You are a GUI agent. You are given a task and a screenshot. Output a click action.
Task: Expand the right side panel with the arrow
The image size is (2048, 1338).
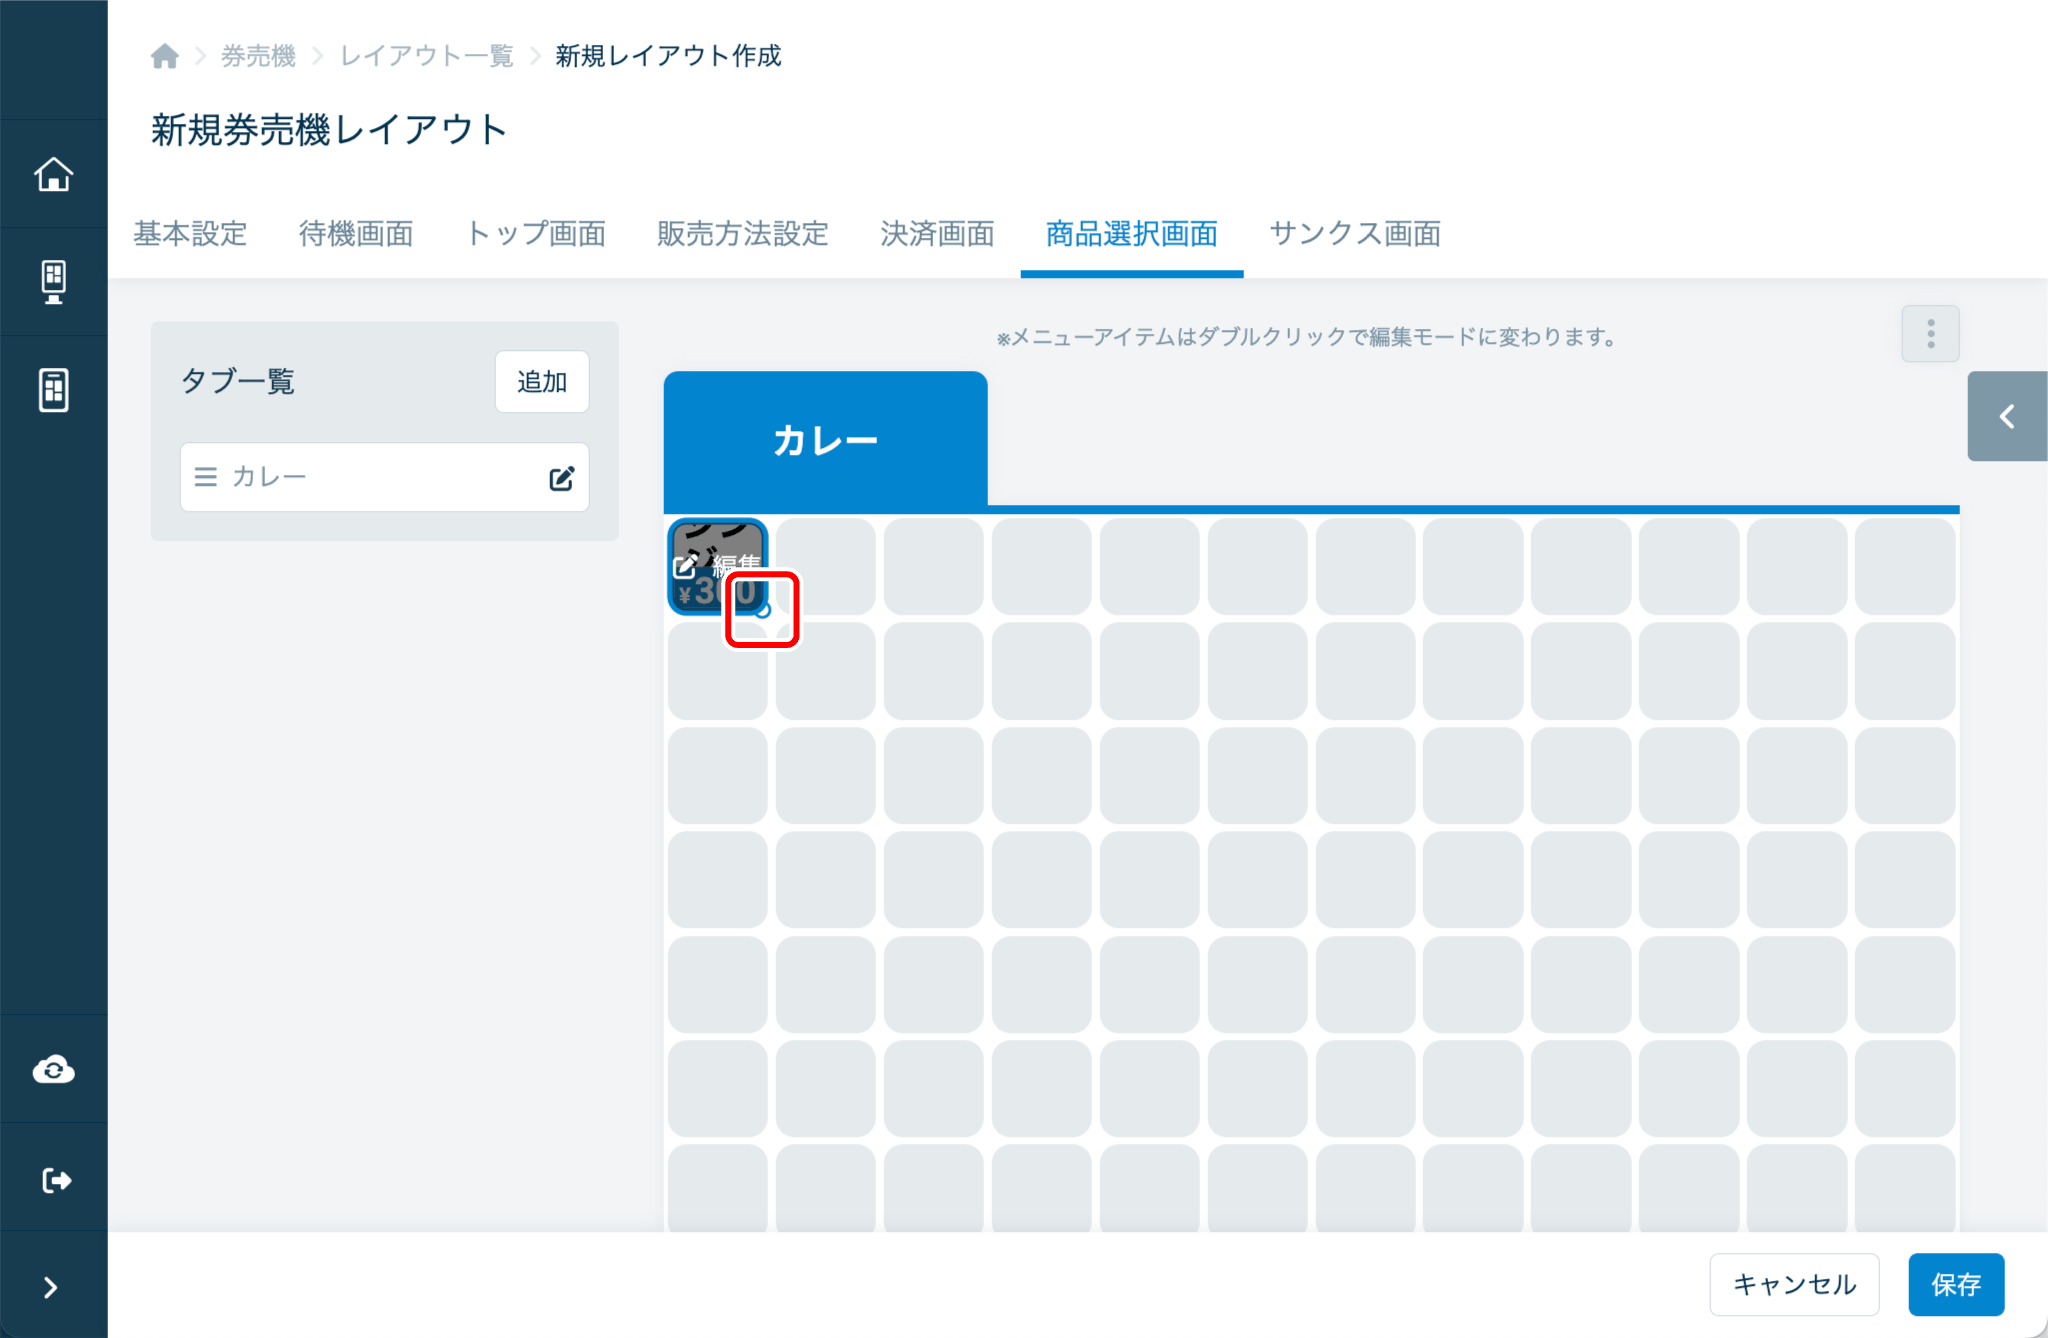point(2006,416)
